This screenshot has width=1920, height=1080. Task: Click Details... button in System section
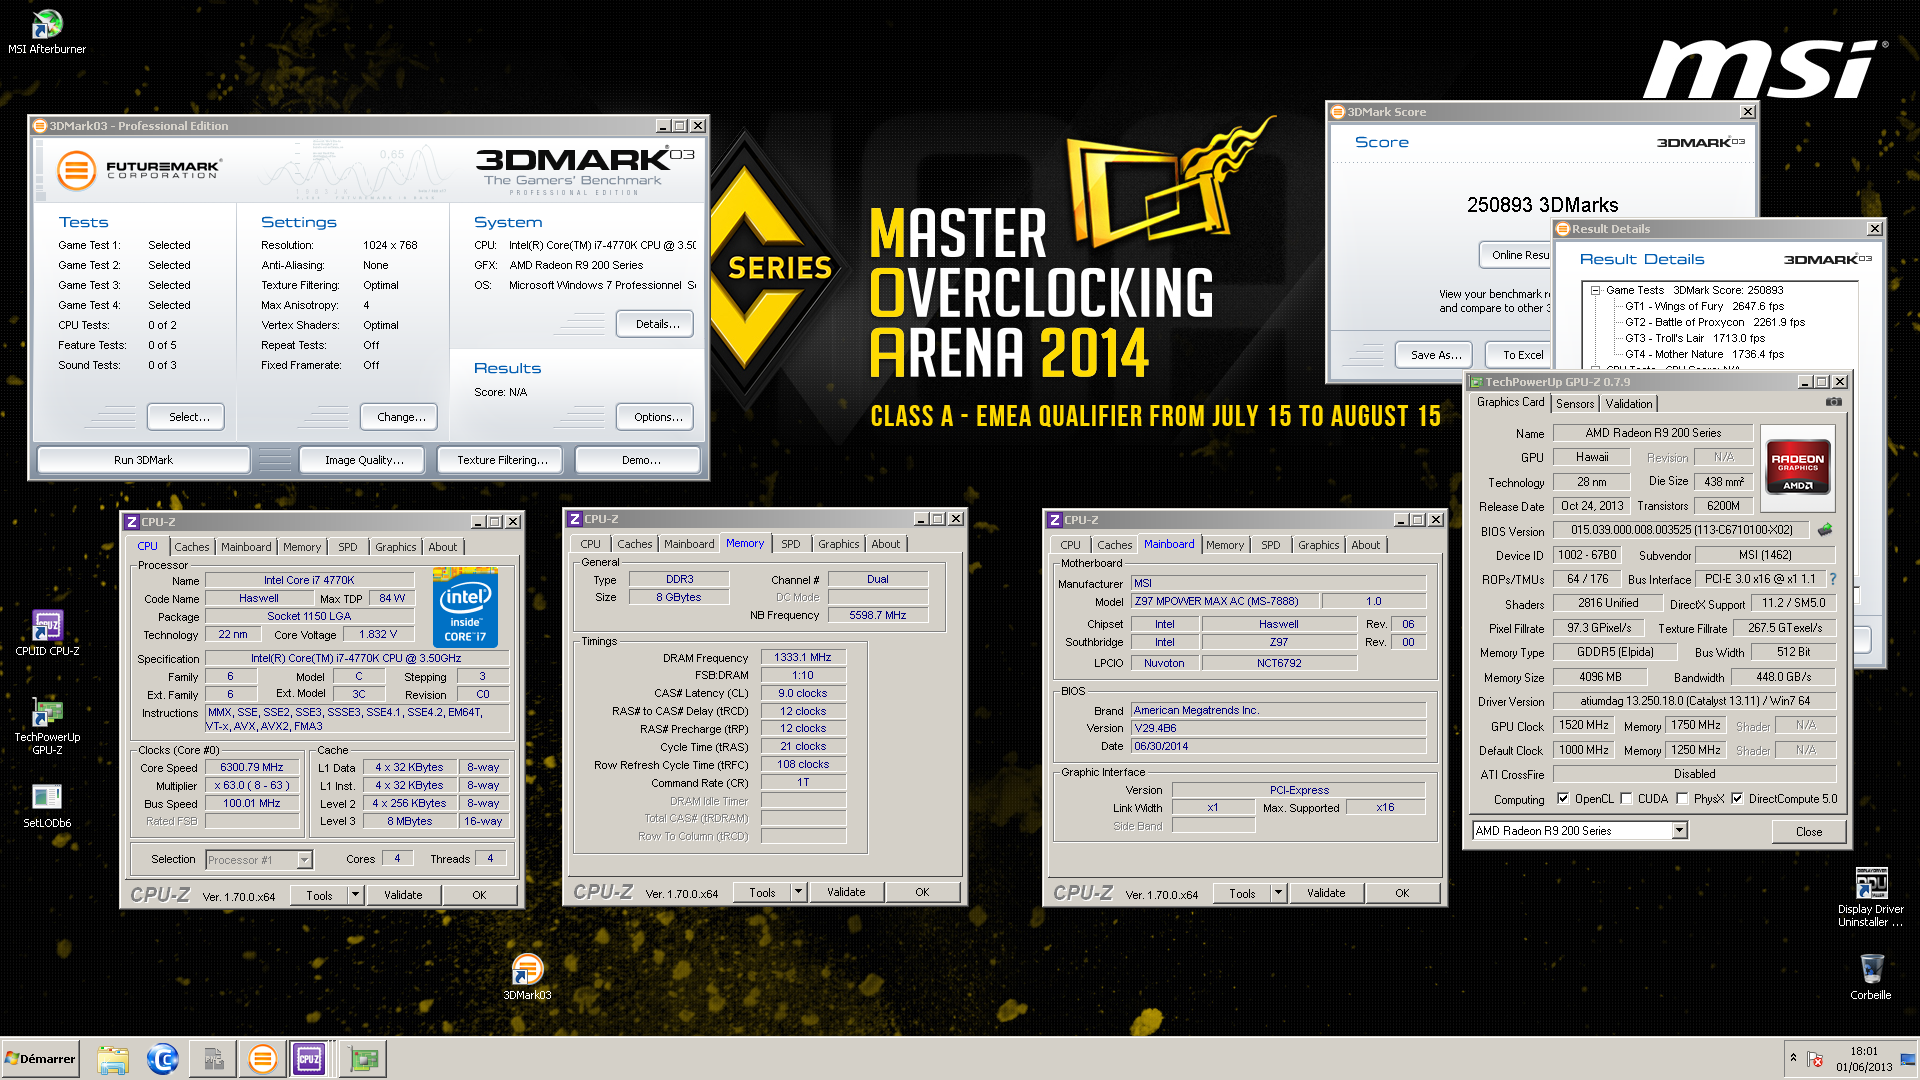tap(657, 324)
